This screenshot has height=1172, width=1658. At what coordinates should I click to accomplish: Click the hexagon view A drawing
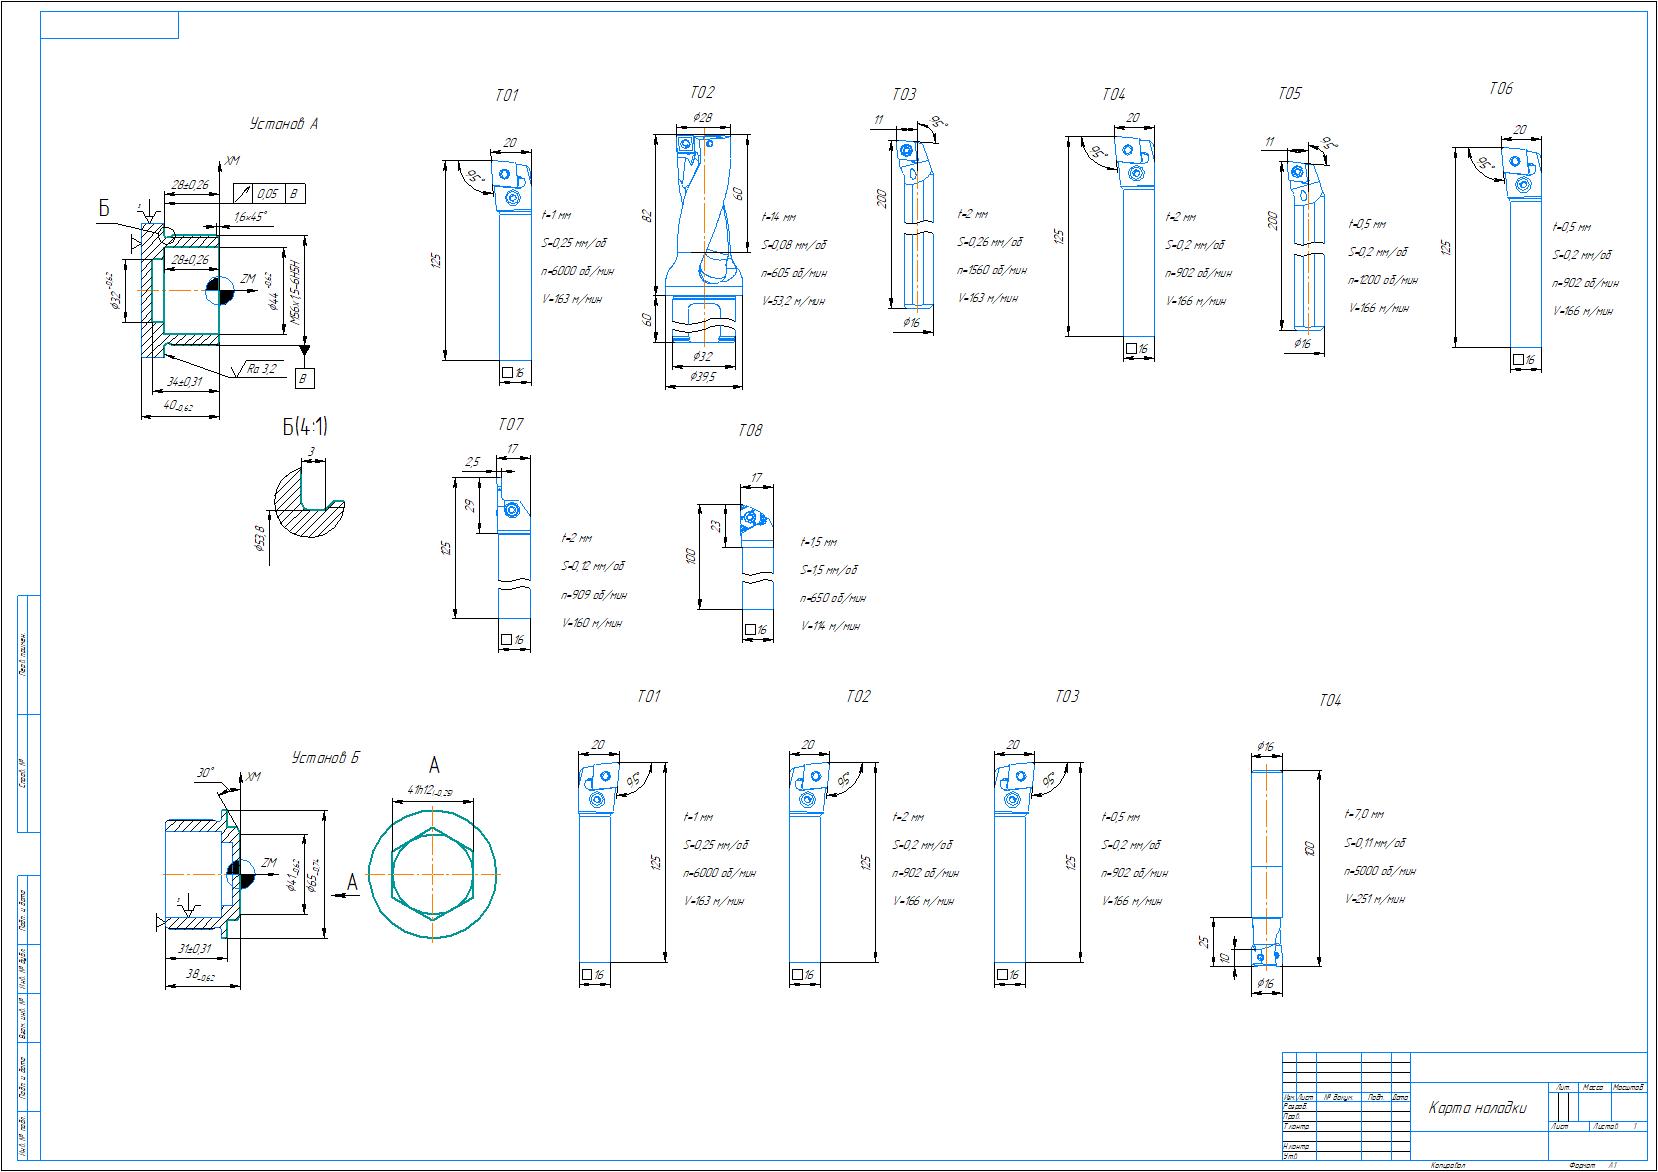(x=432, y=871)
